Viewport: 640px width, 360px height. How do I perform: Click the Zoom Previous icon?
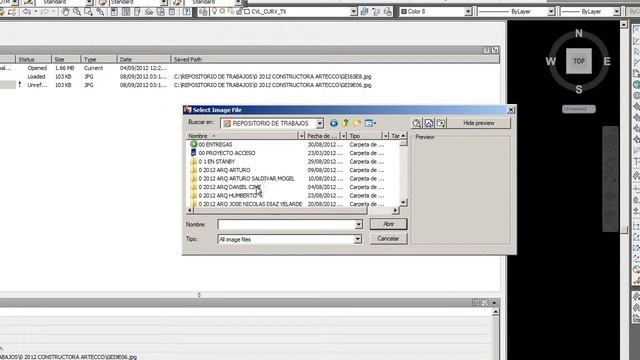100,12
